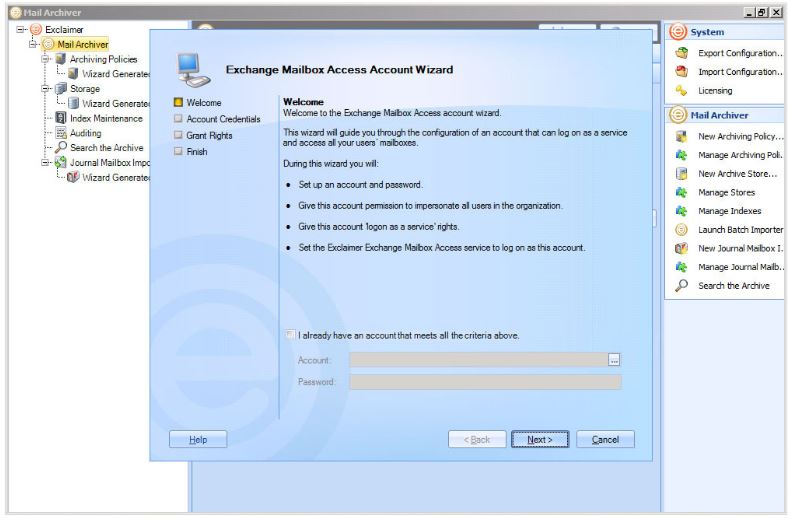This screenshot has height=519, width=792.
Task: Click the Export Configuration icon
Action: [682, 53]
